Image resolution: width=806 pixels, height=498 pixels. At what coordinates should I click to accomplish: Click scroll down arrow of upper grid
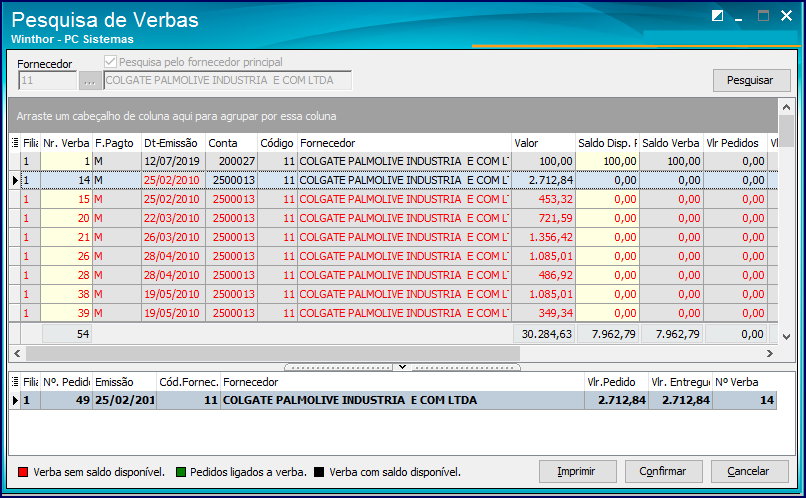pyautogui.click(x=786, y=337)
